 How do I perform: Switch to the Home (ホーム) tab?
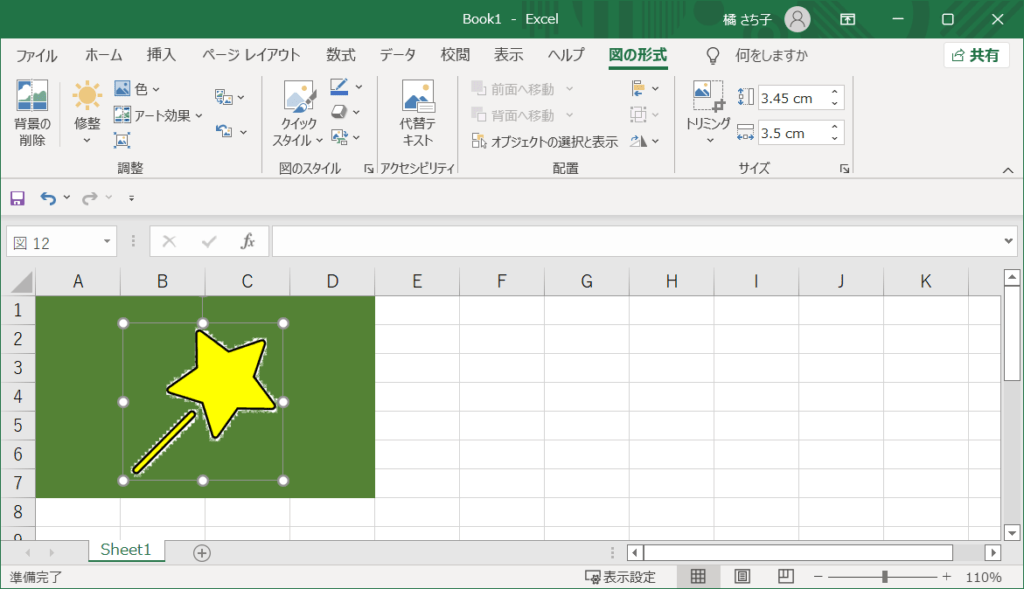(104, 55)
